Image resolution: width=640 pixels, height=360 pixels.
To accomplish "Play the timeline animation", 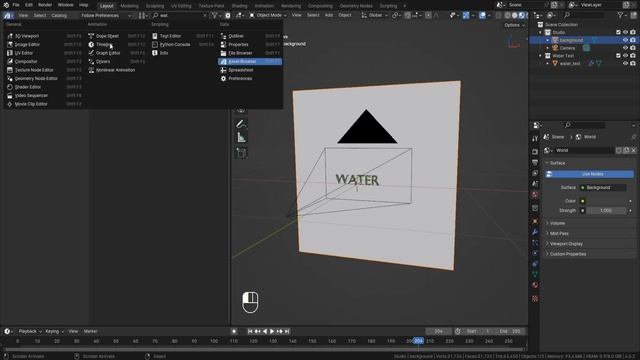I will 272,331.
